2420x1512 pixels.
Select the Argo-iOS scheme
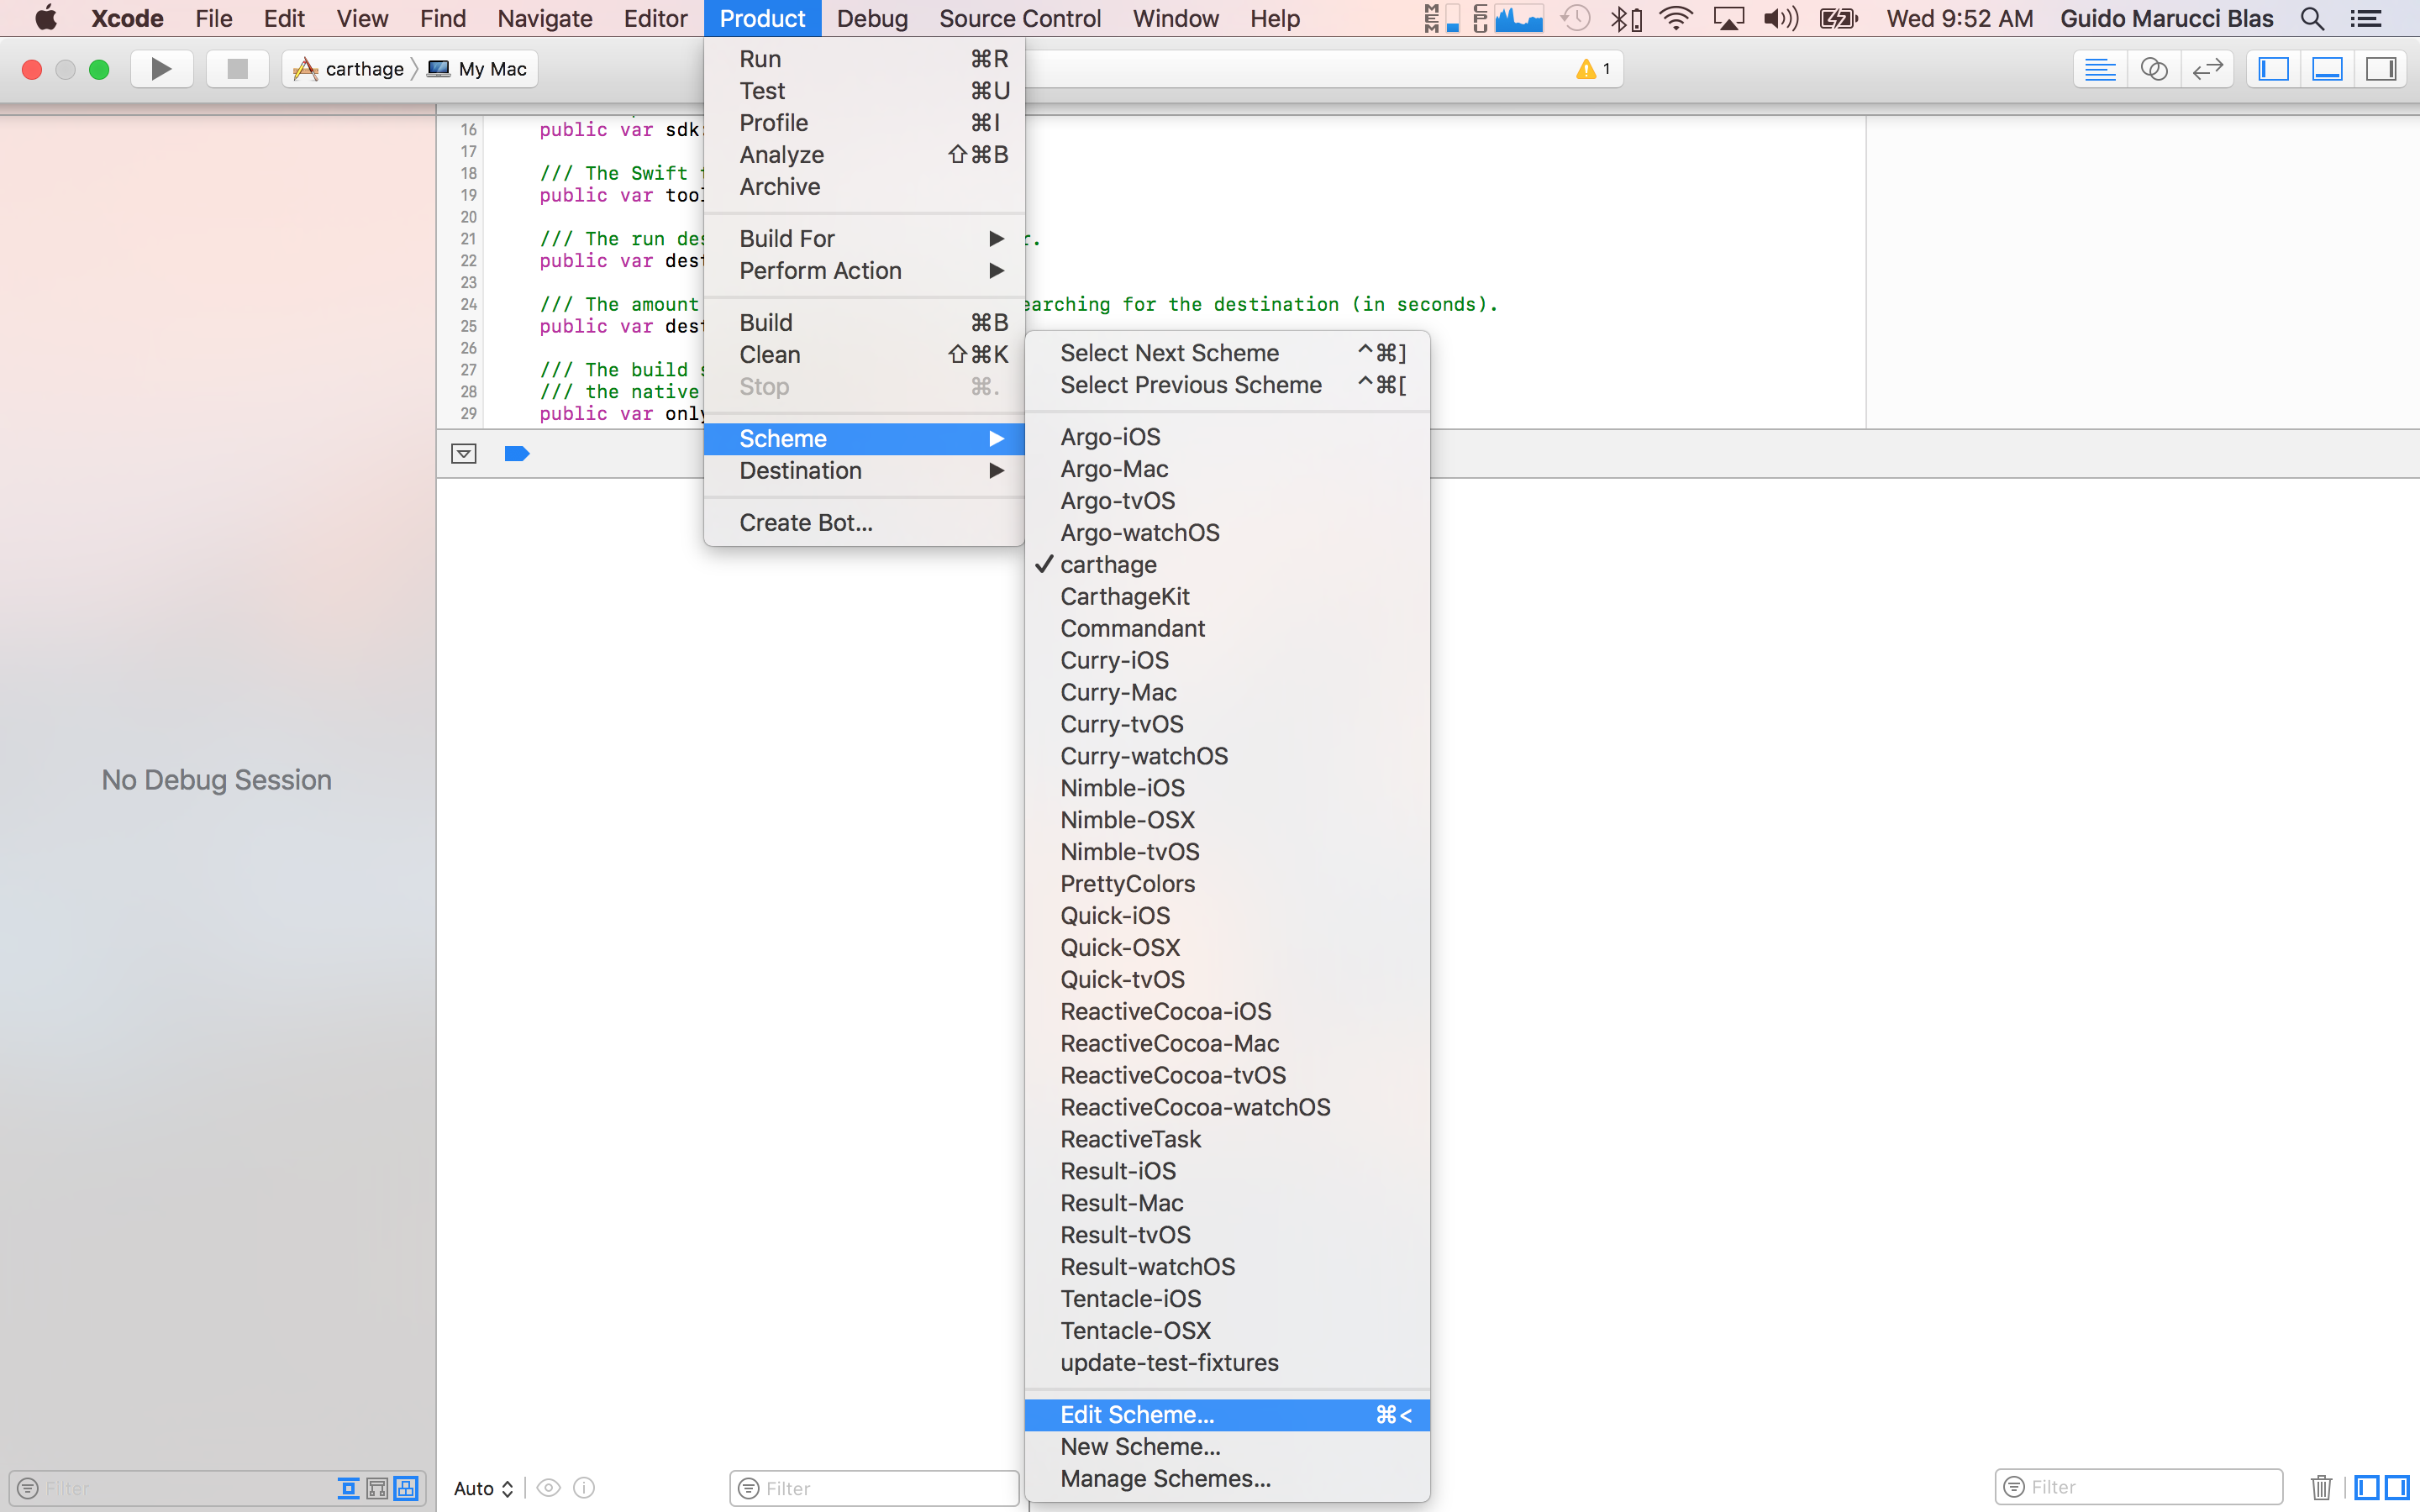pyautogui.click(x=1227, y=437)
